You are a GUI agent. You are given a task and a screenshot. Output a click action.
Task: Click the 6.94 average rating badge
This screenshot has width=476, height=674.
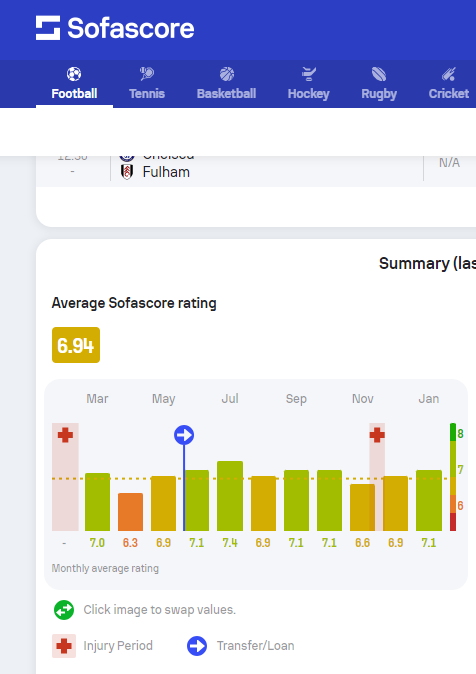click(76, 345)
